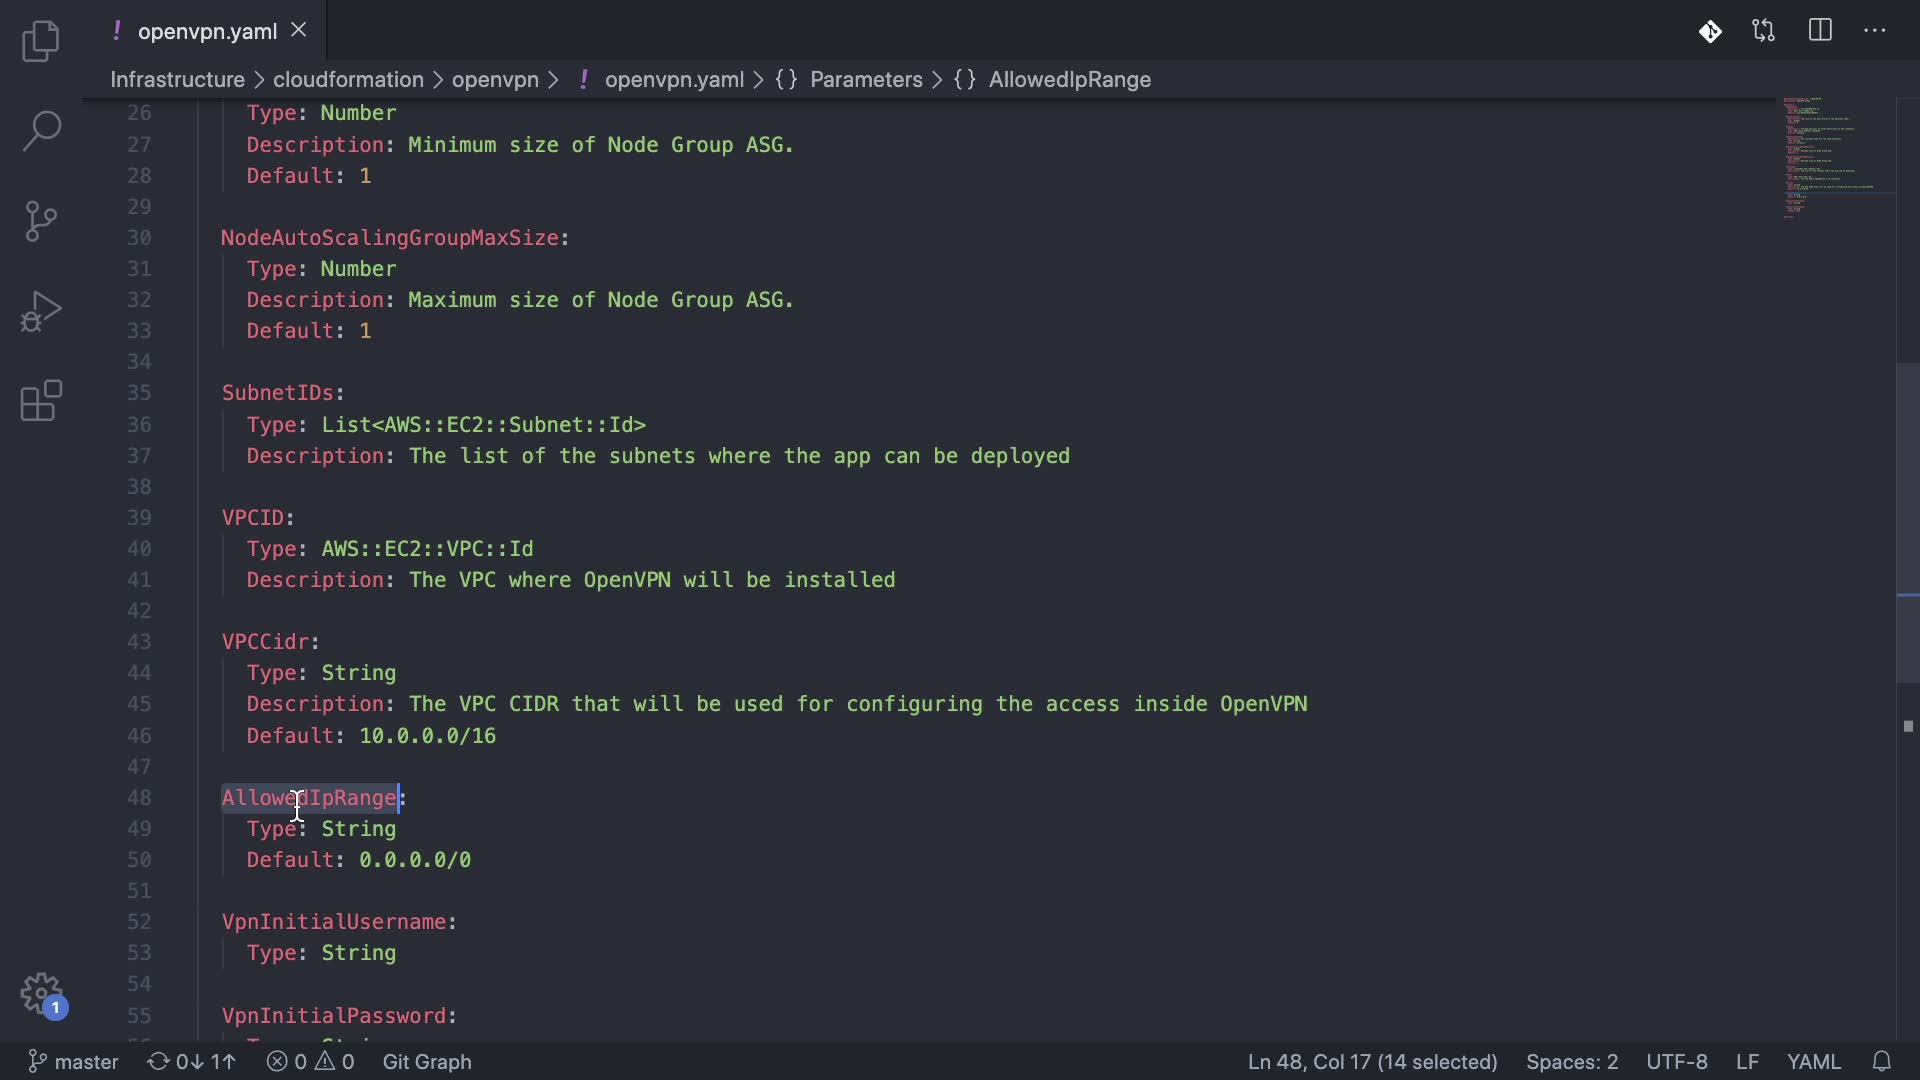Change indentation via Spaces: 2
1920x1080 pixels.
click(1571, 1062)
